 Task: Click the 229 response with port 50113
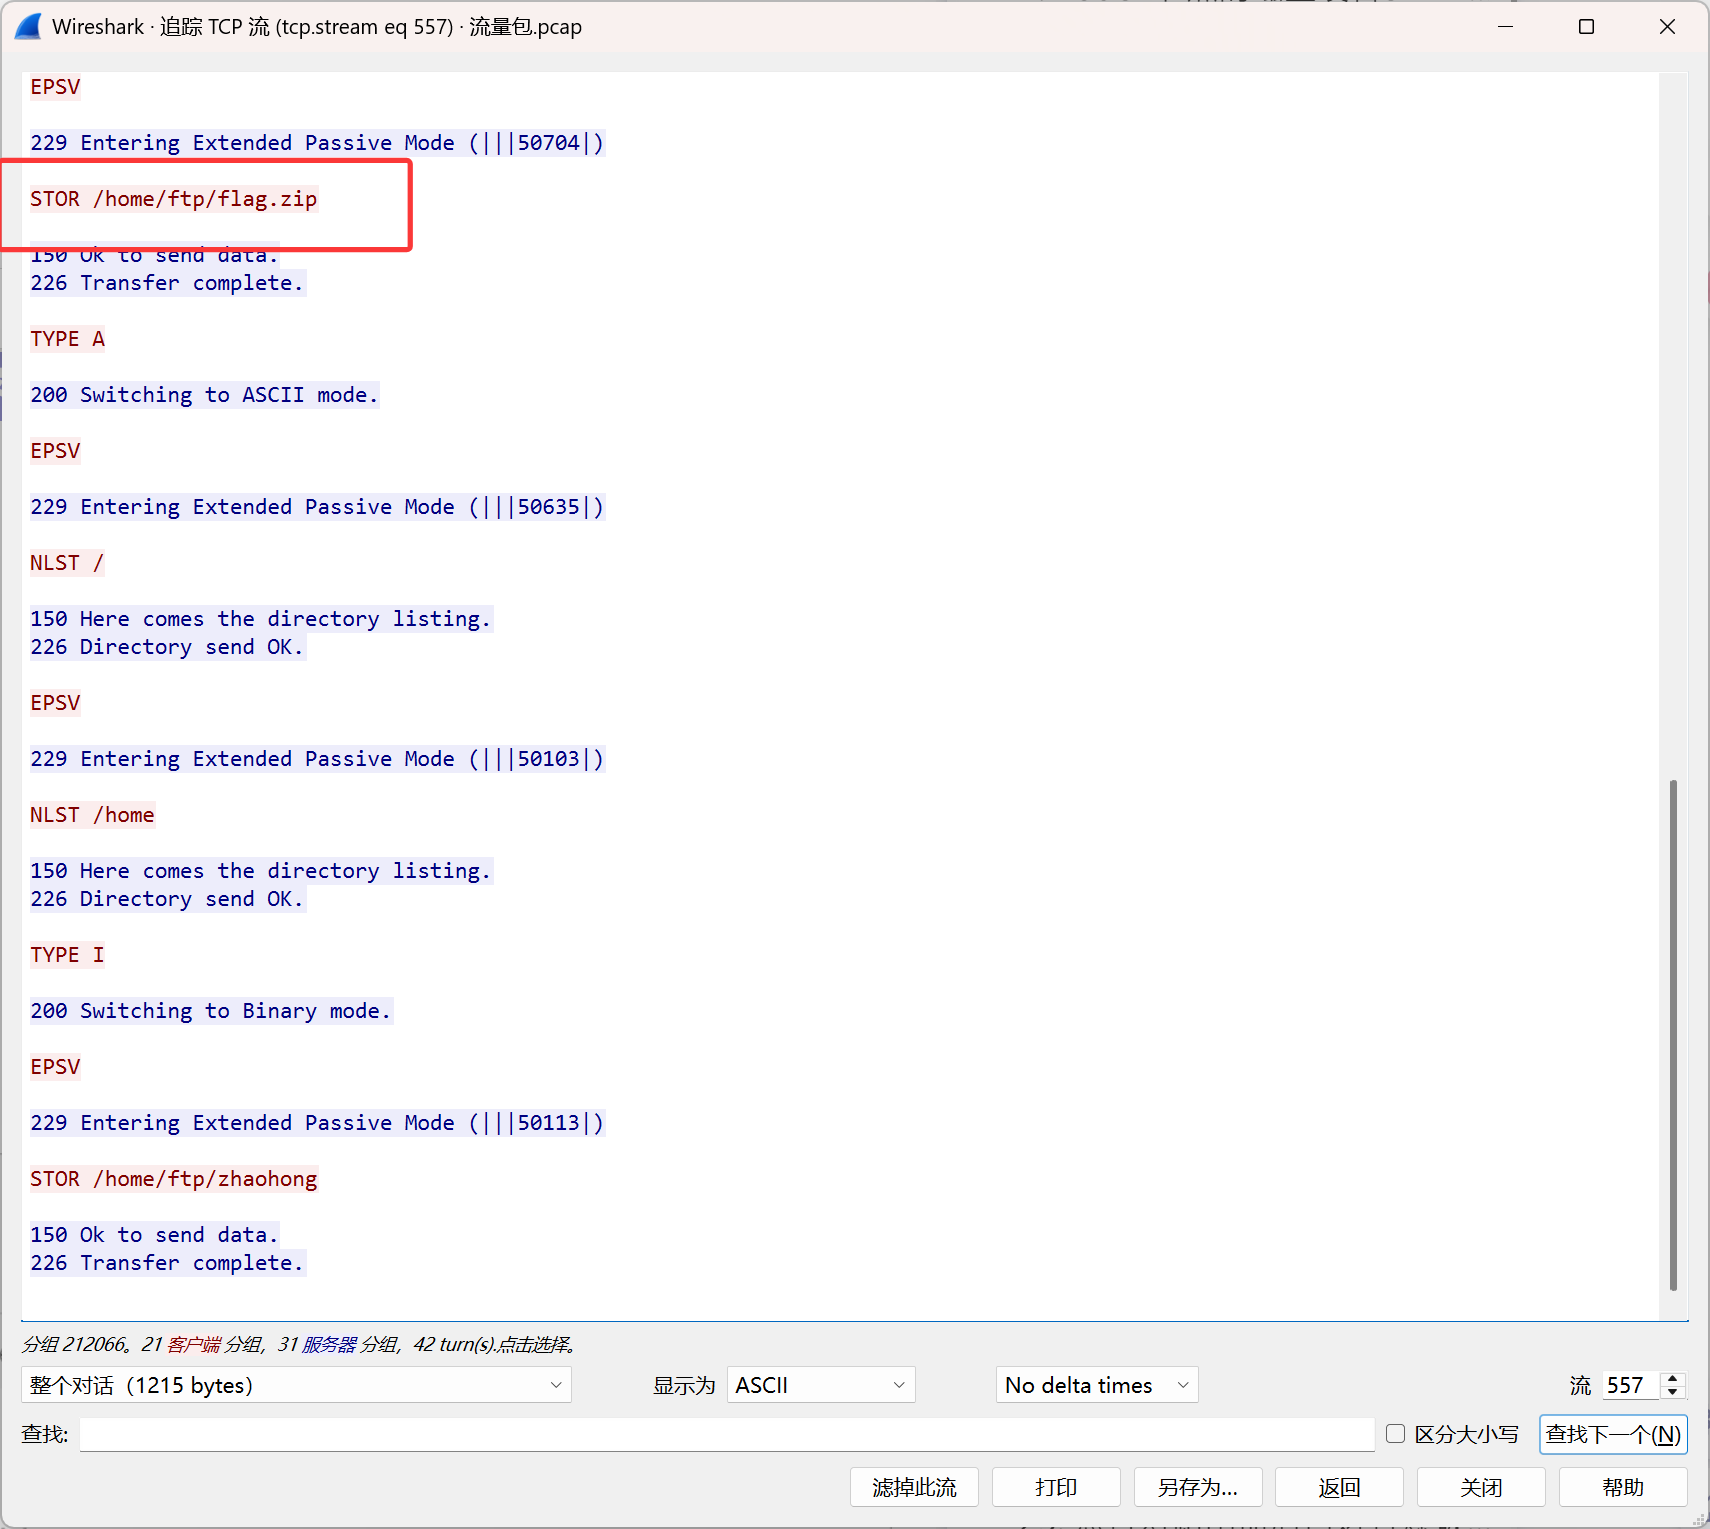point(317,1123)
